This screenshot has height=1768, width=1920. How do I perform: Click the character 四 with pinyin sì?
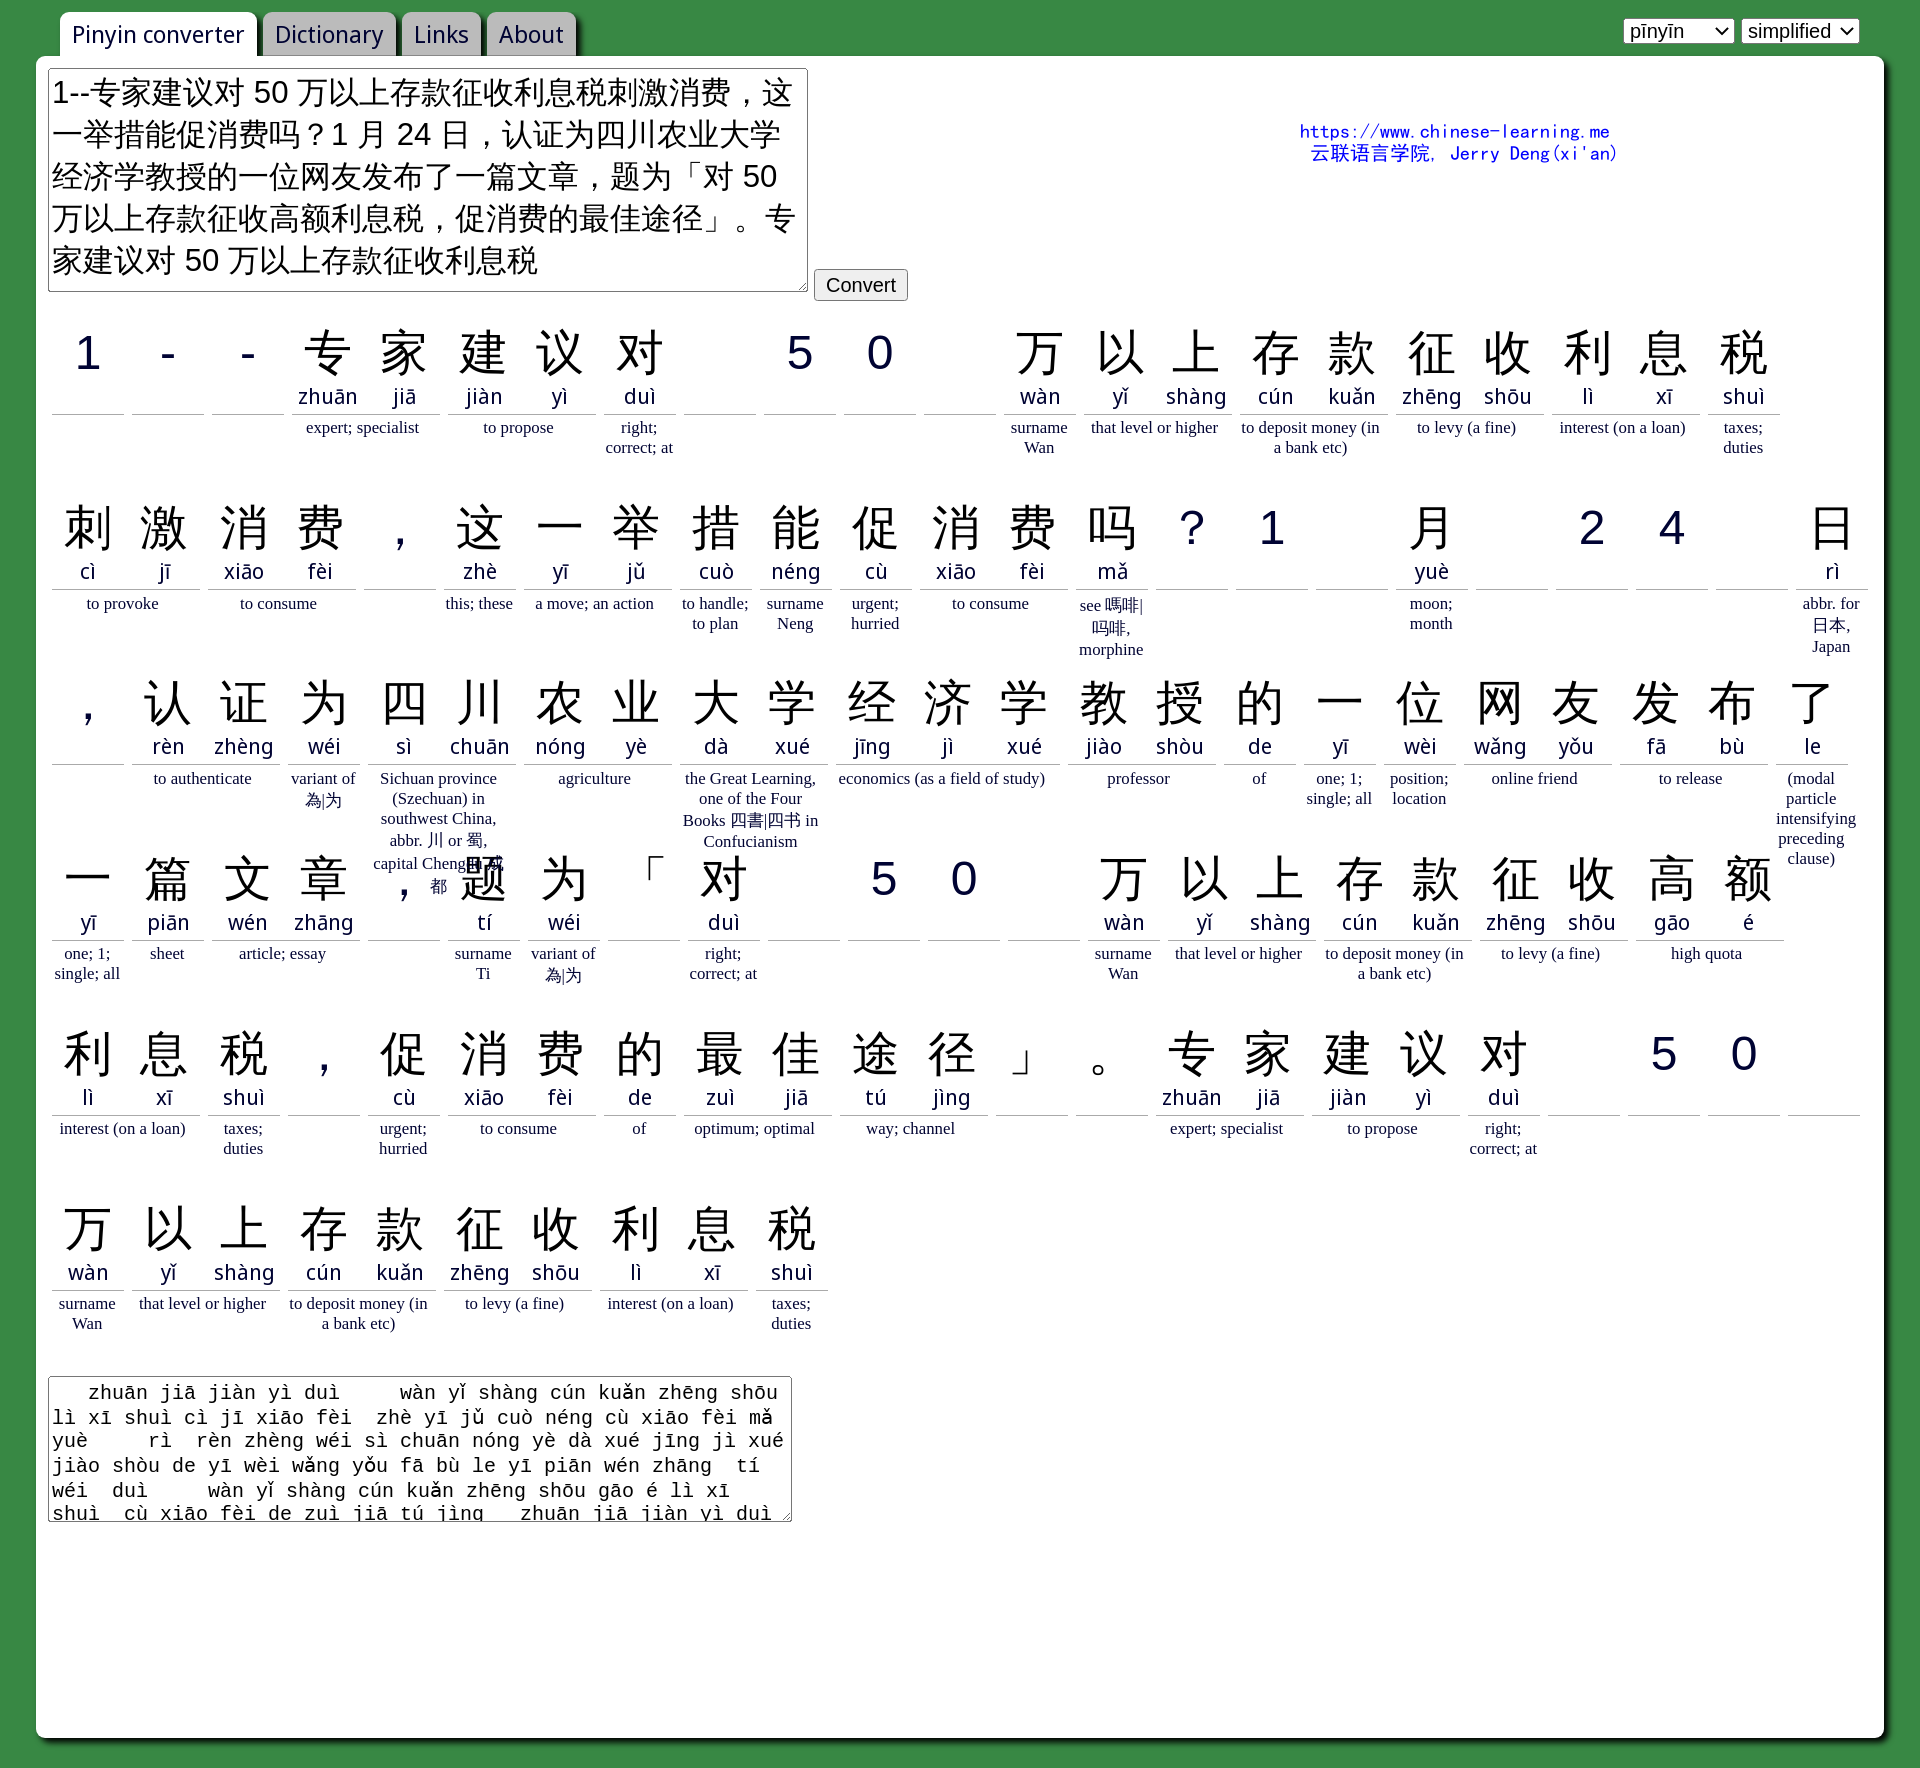point(404,704)
